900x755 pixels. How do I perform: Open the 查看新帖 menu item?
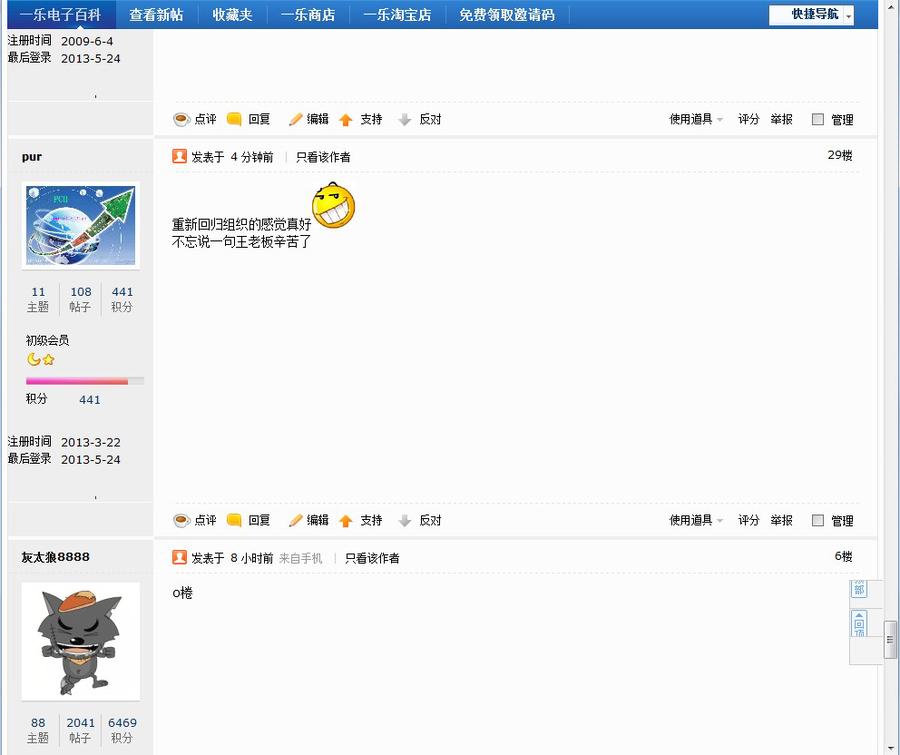[x=155, y=14]
